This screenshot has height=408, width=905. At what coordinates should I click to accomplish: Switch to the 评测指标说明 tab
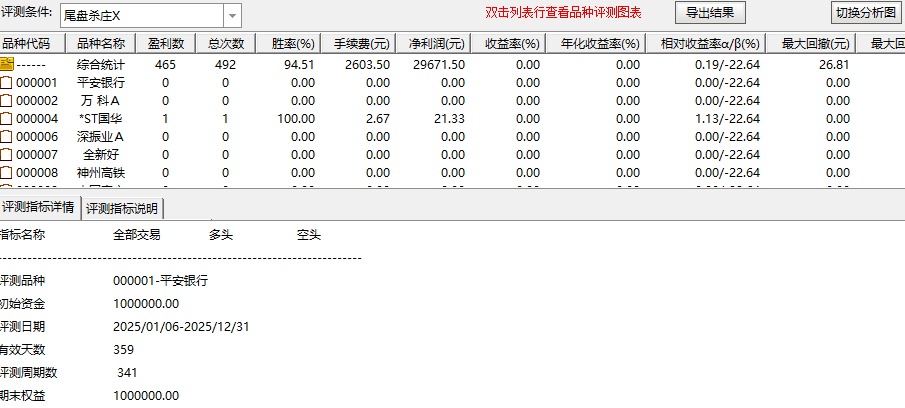click(122, 208)
